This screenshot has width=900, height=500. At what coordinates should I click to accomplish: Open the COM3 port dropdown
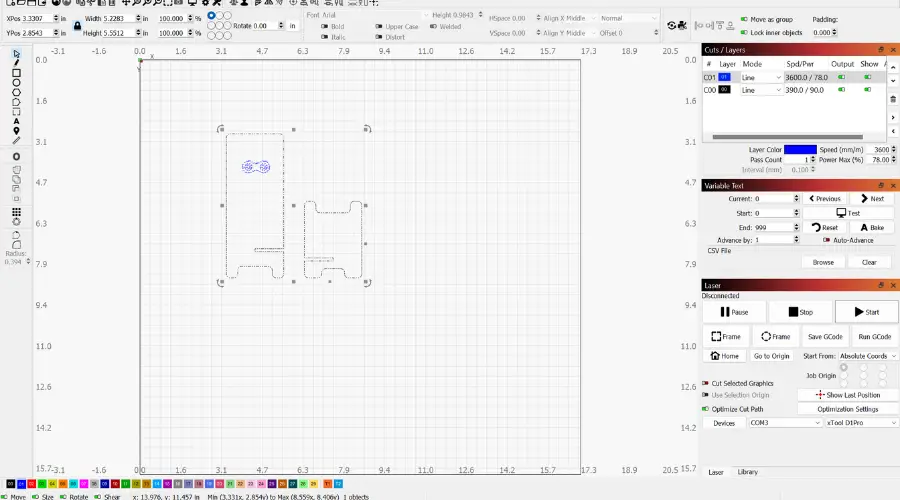pos(785,423)
